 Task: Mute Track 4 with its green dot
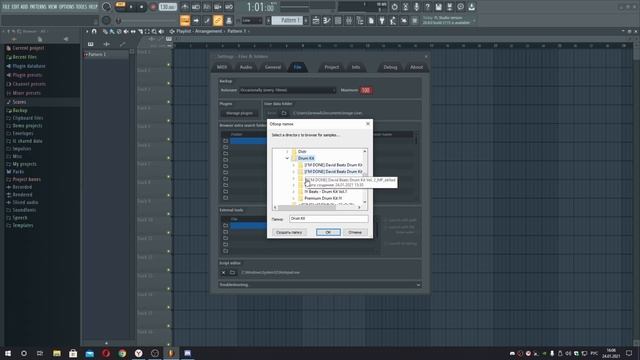tap(168, 121)
